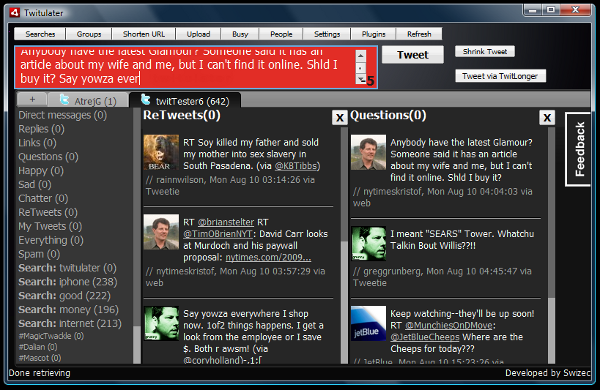Select #Dalian (0) hashtag in sidebar
Viewport: 600px width, 390px height.
(38, 347)
